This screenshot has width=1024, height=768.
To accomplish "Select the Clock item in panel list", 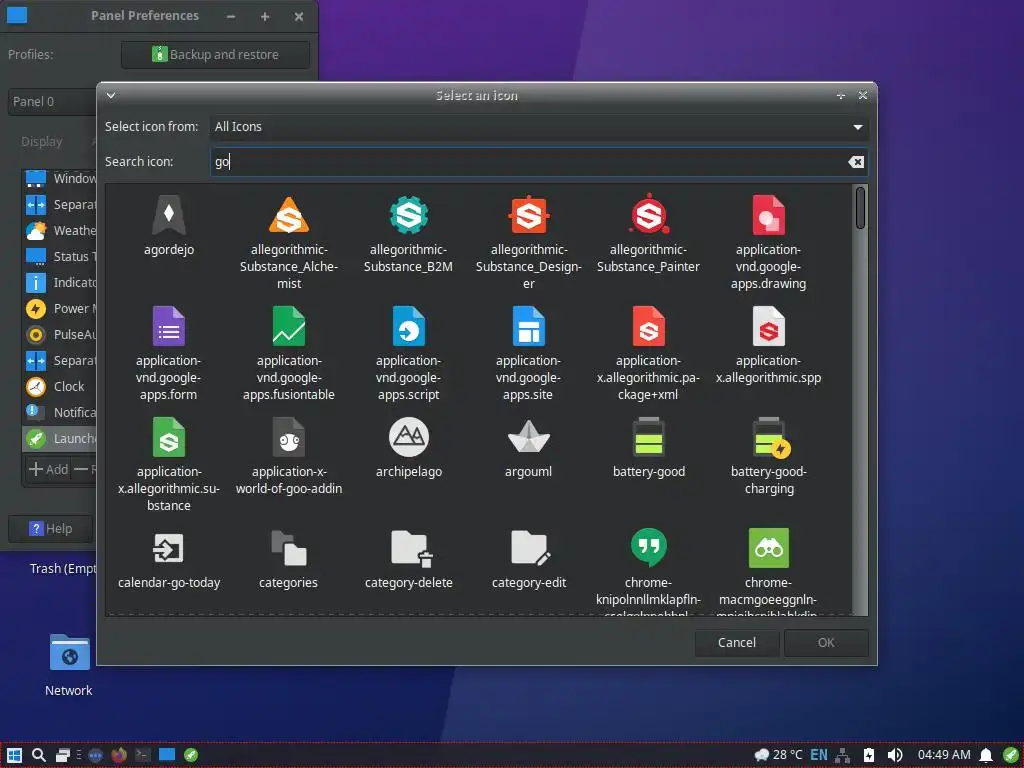I will (60, 387).
